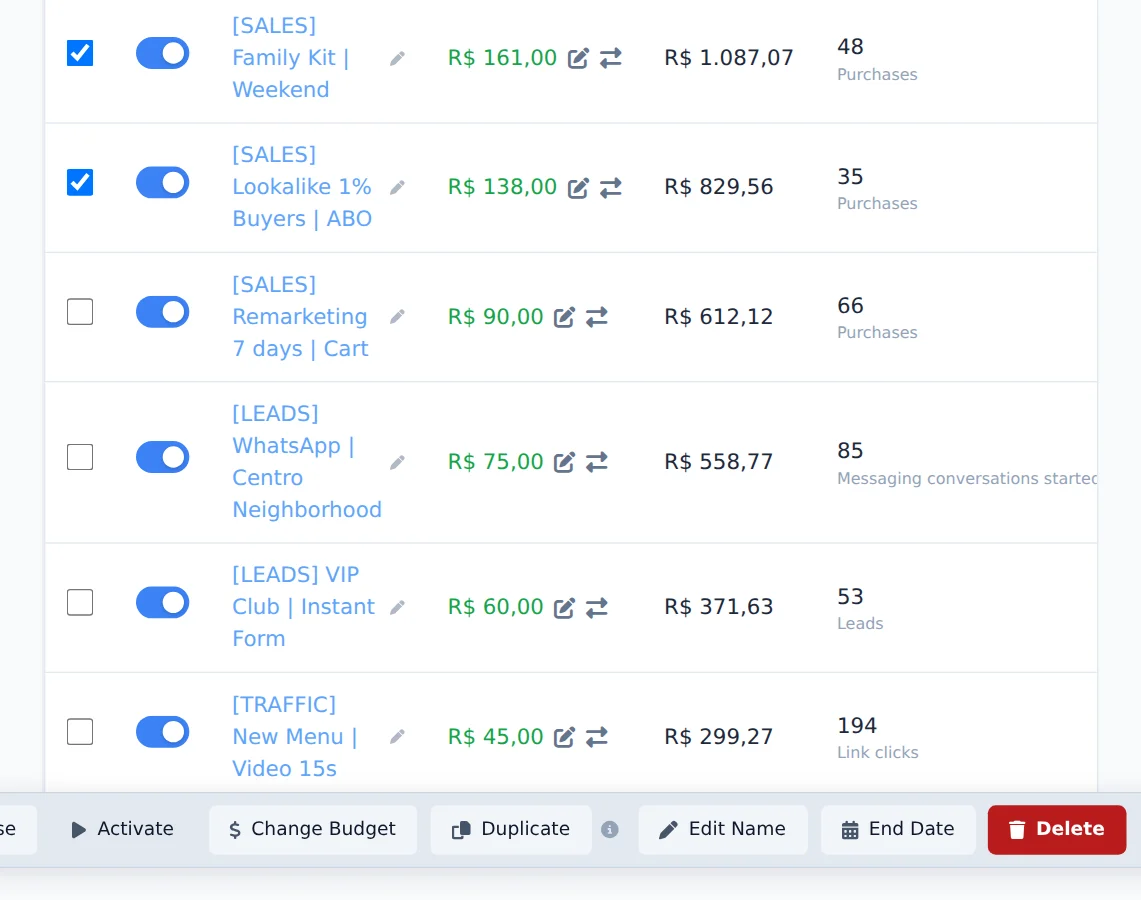The height and width of the screenshot is (900, 1141).
Task: Uncheck the Lookalike 1% Buyers campaign checkbox
Action: (x=80, y=183)
